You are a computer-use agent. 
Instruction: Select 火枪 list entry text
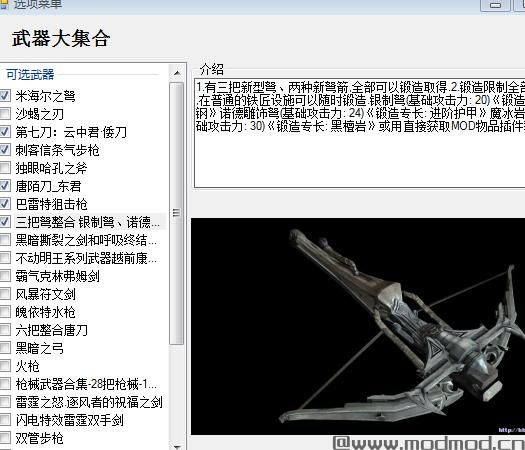point(27,366)
